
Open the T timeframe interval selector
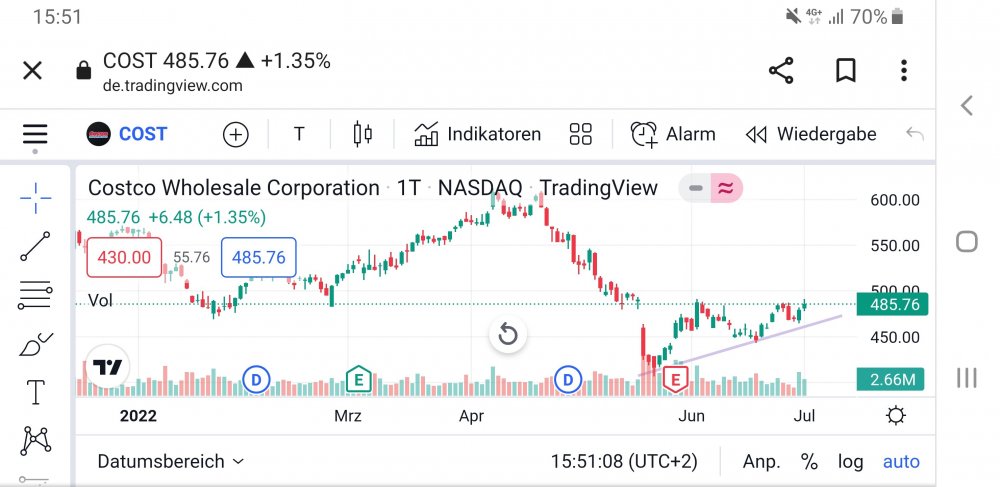(299, 134)
